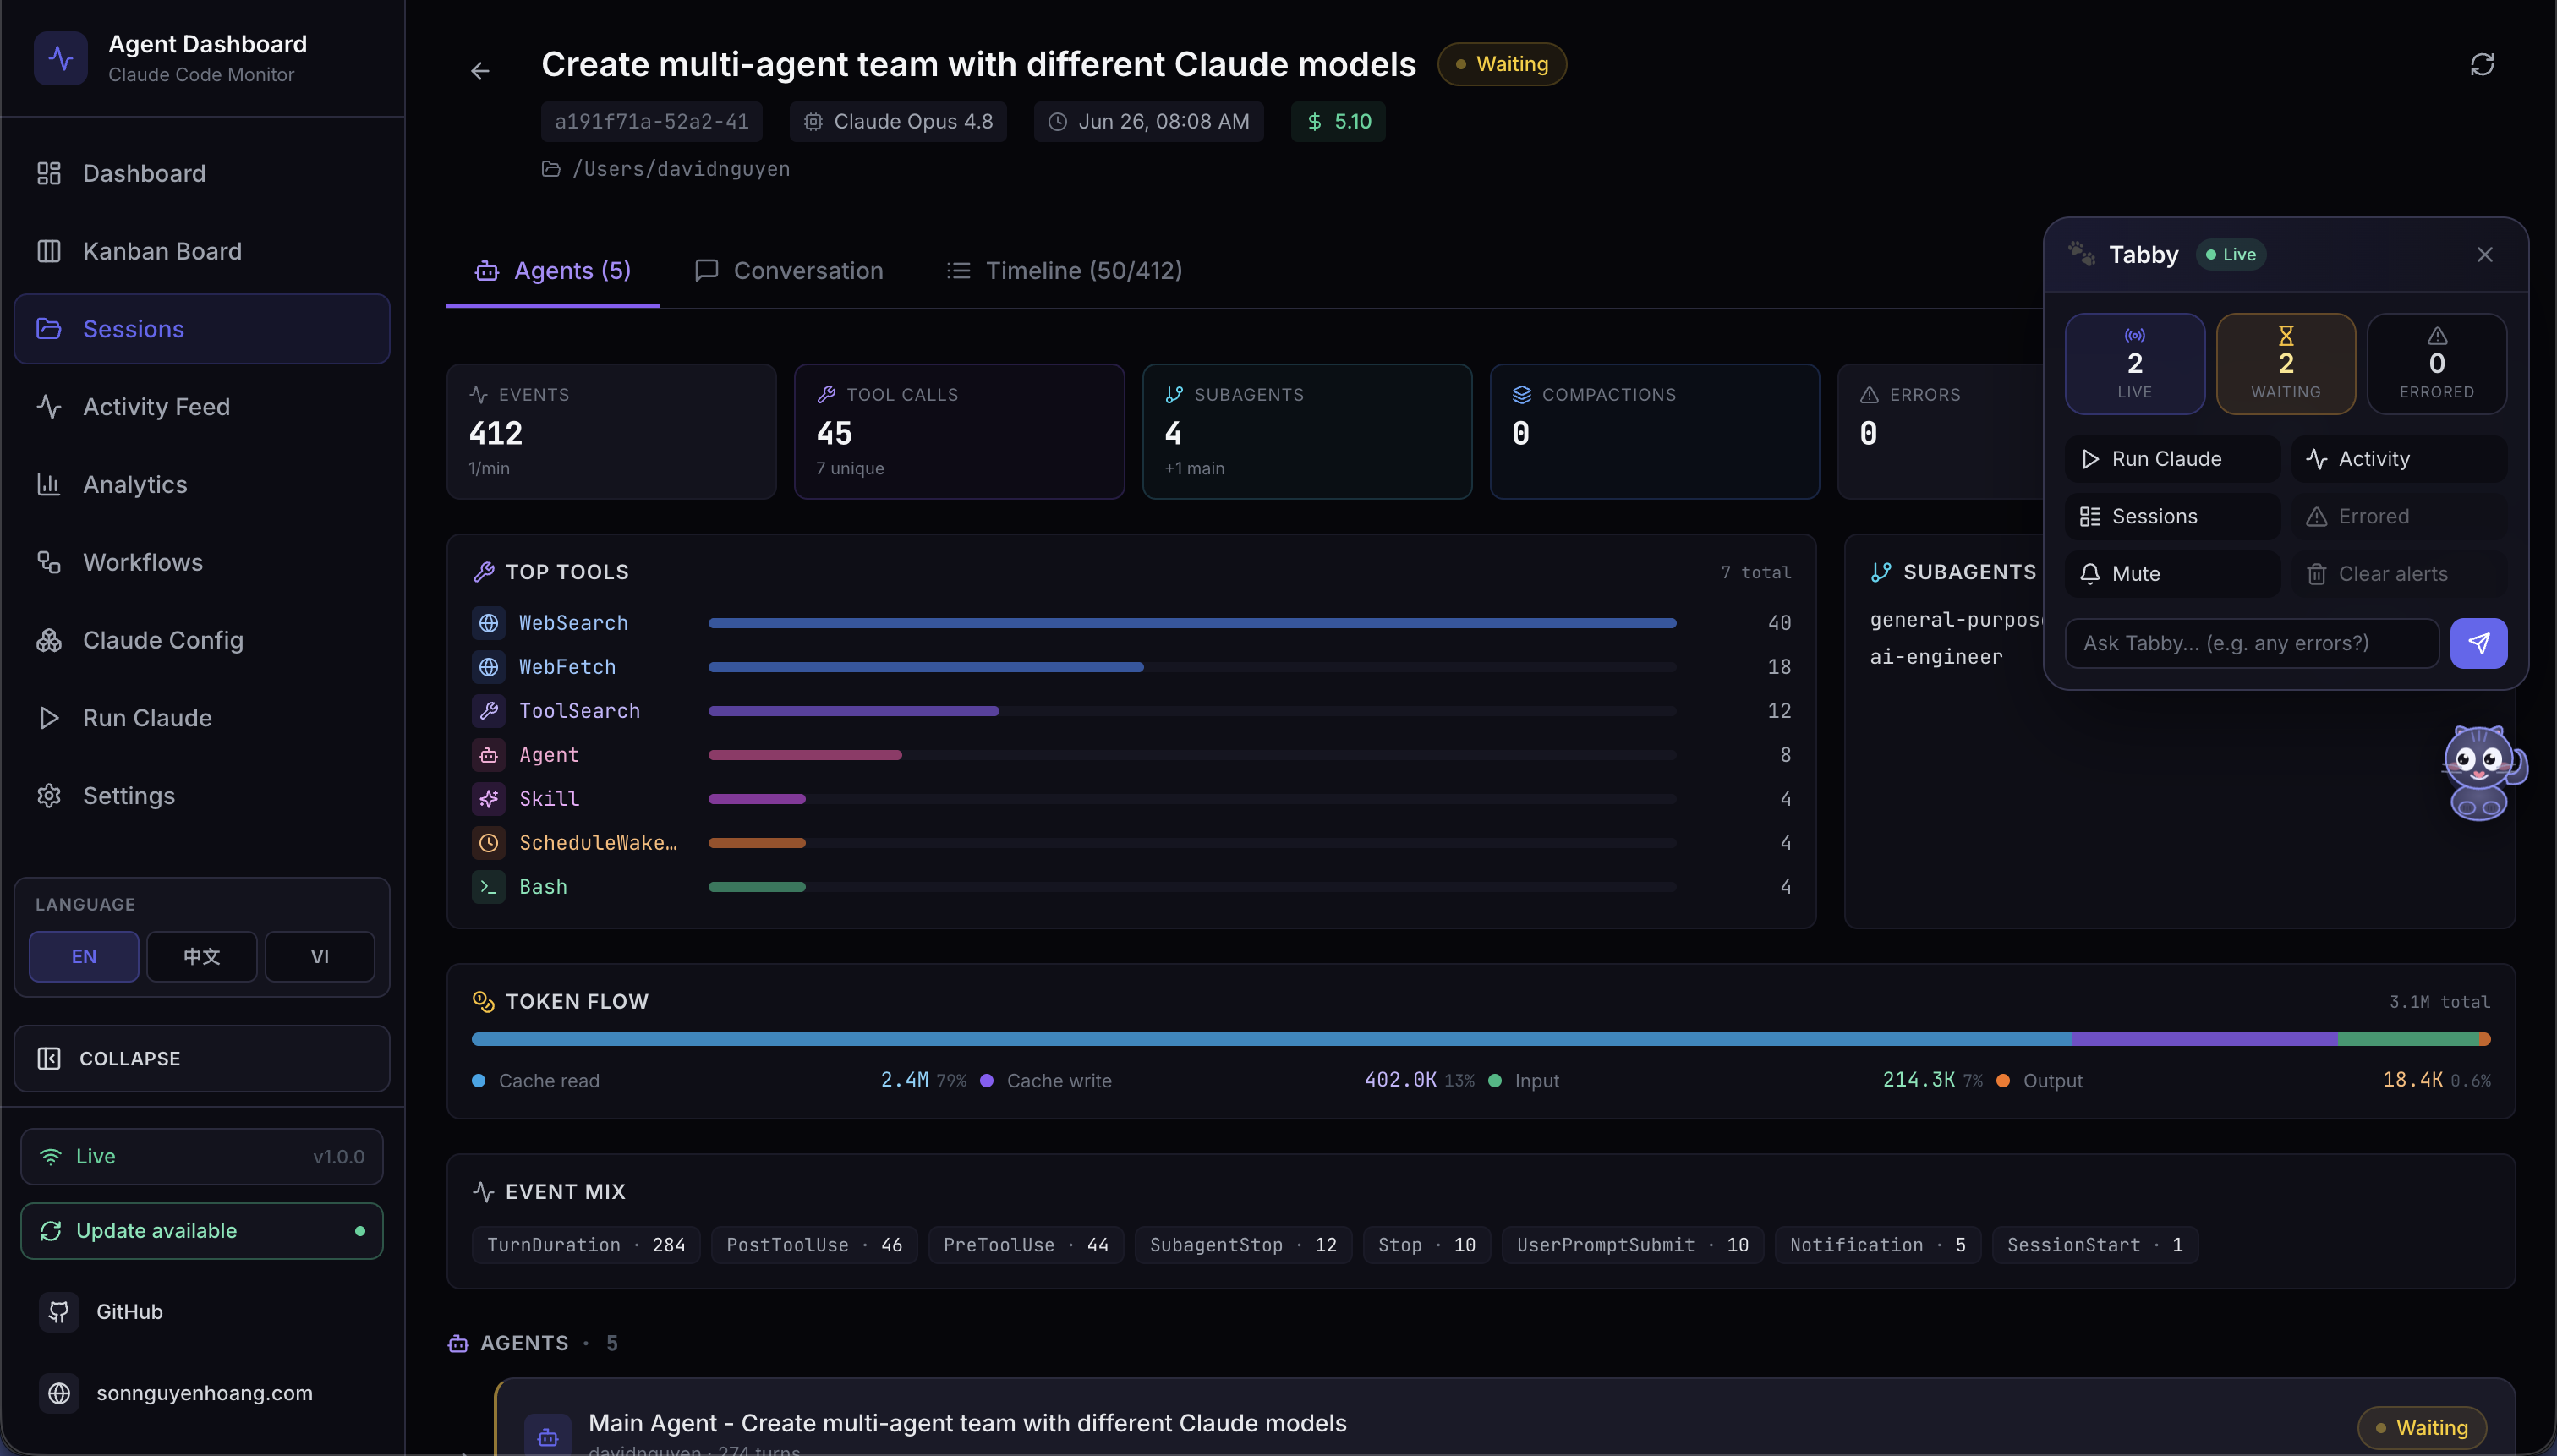Click Activity button in Tabby panel
2557x1456 pixels.
tap(2399, 459)
